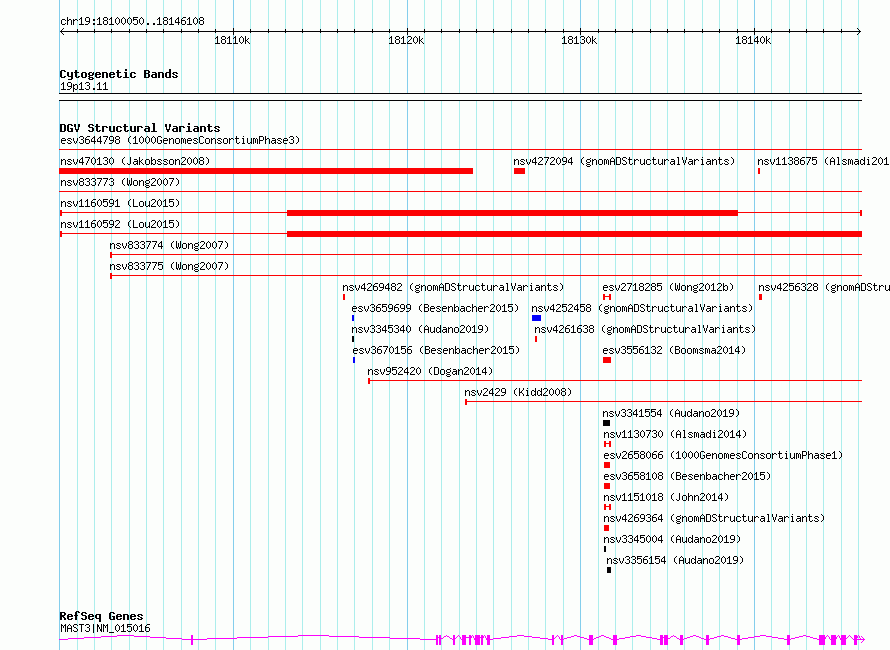The image size is (890, 650).
Task: Open esv3670156 (Besenbacher2015) label
Action: 436,350
